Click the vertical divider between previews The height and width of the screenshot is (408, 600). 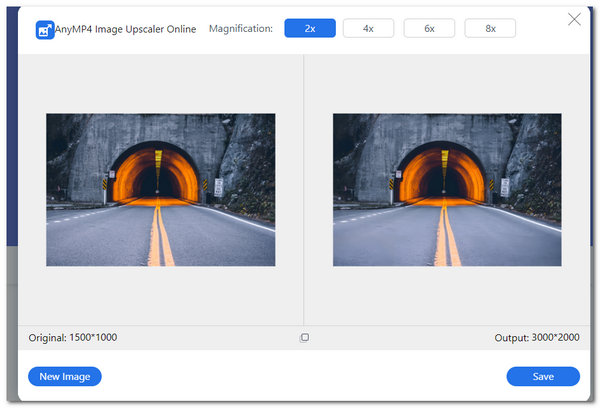[304, 190]
